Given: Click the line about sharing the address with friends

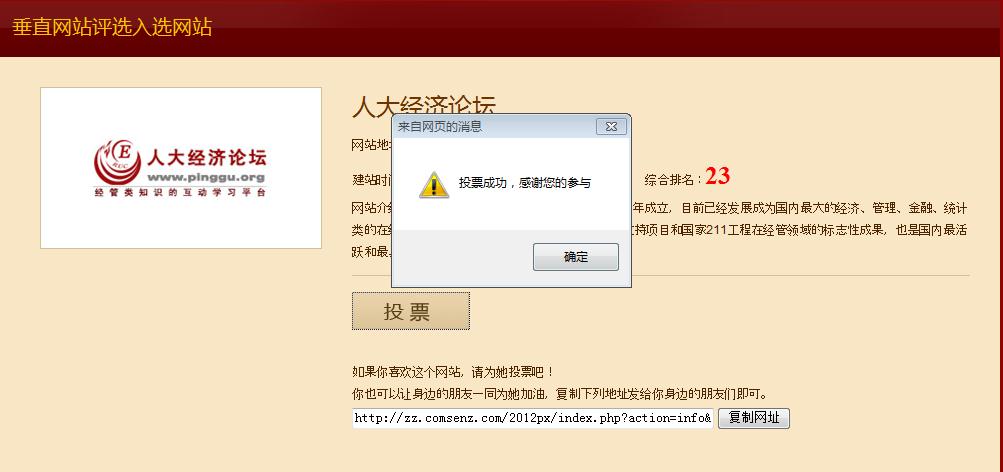Looking at the screenshot, I should (x=560, y=393).
